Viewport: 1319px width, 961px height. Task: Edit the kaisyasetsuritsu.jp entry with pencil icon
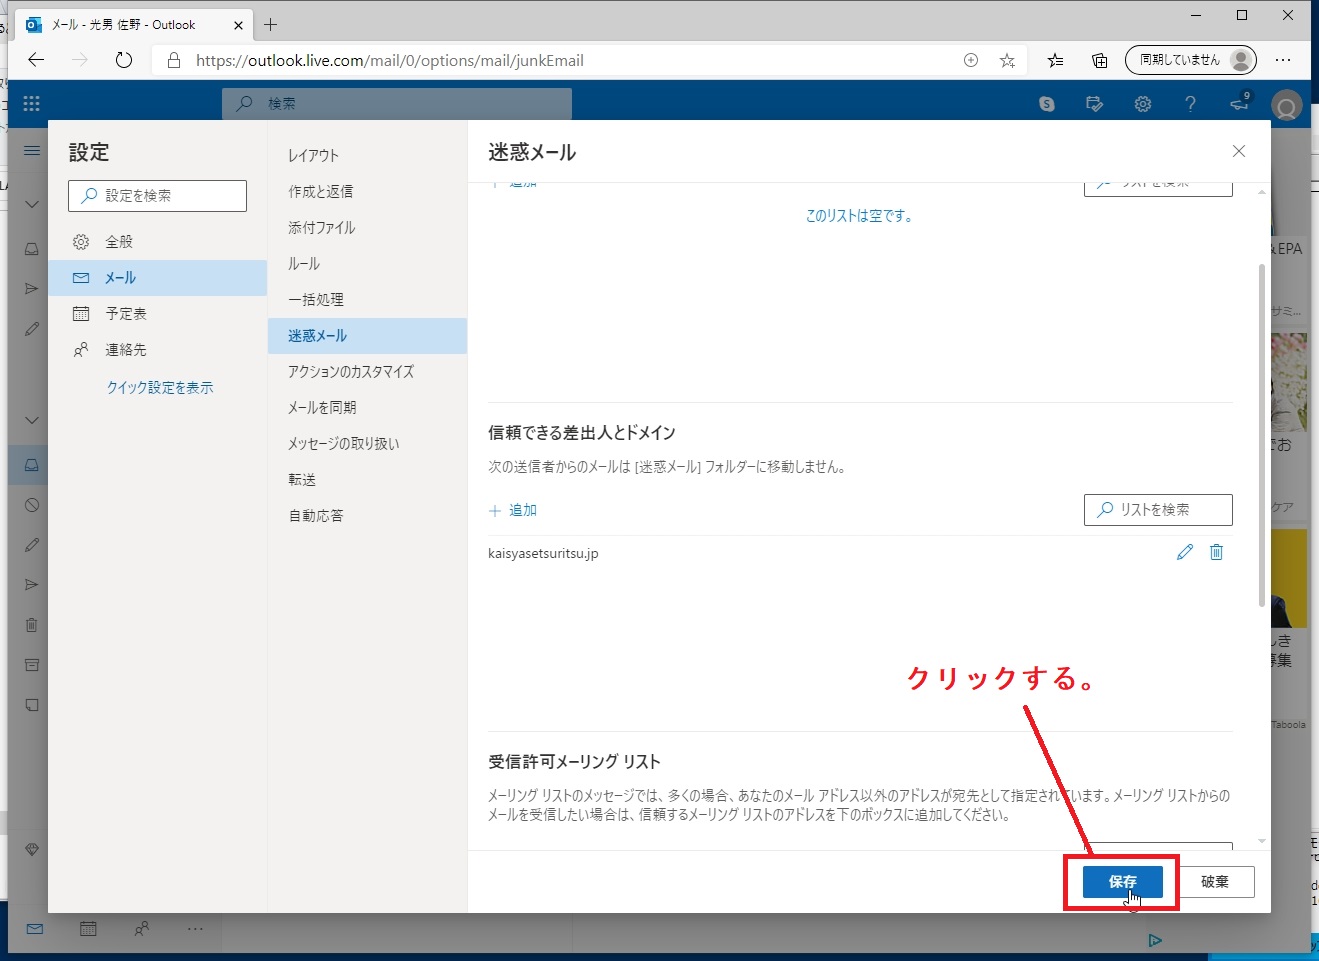1185,551
